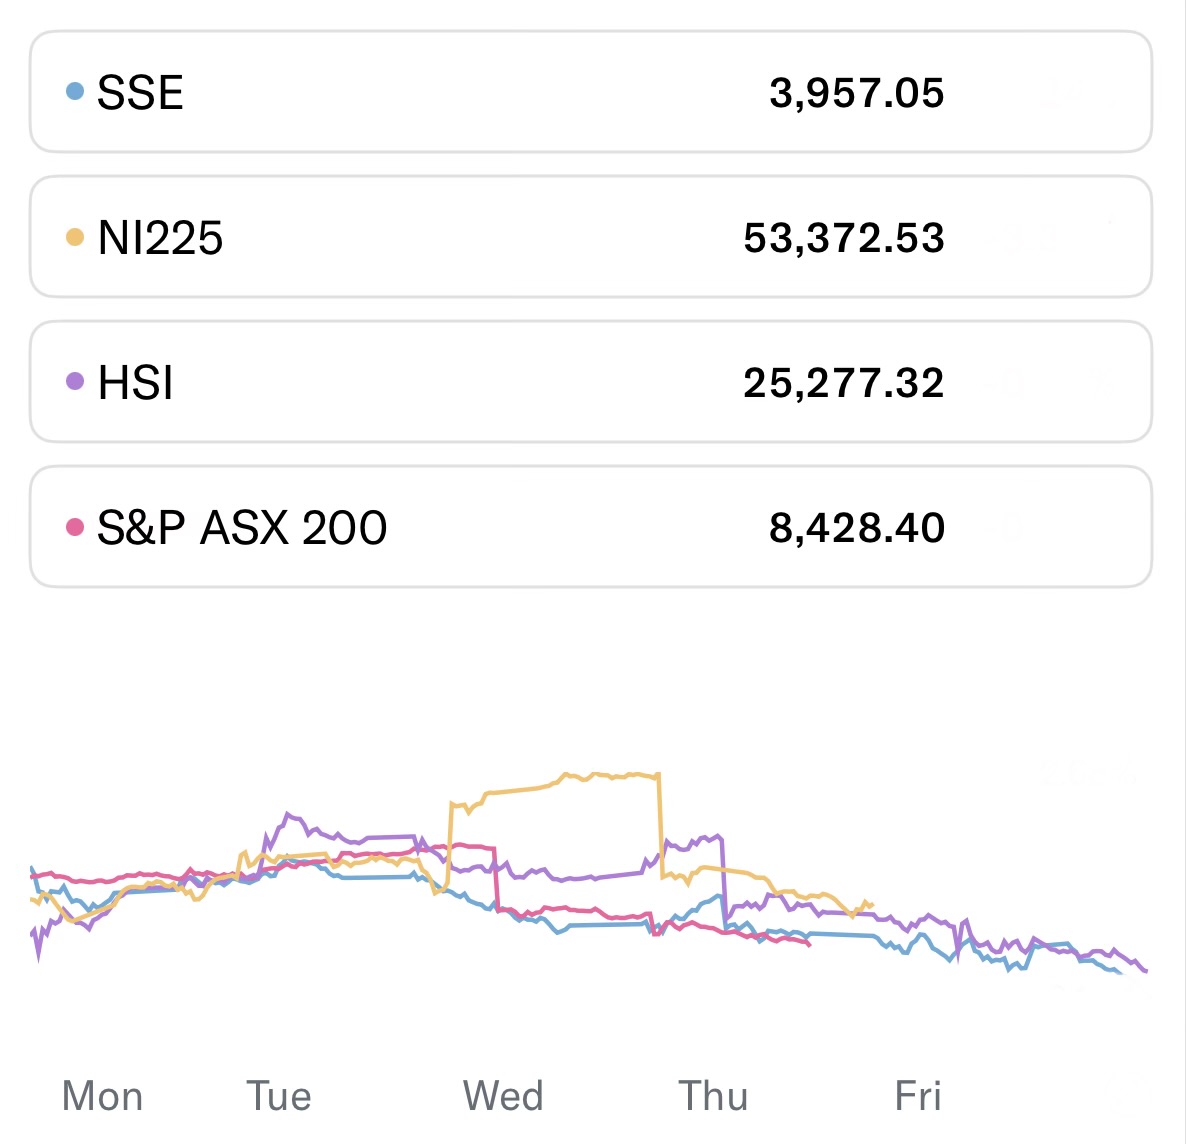Select the Wed axis label
The height and width of the screenshot is (1144, 1186).
click(x=503, y=1096)
